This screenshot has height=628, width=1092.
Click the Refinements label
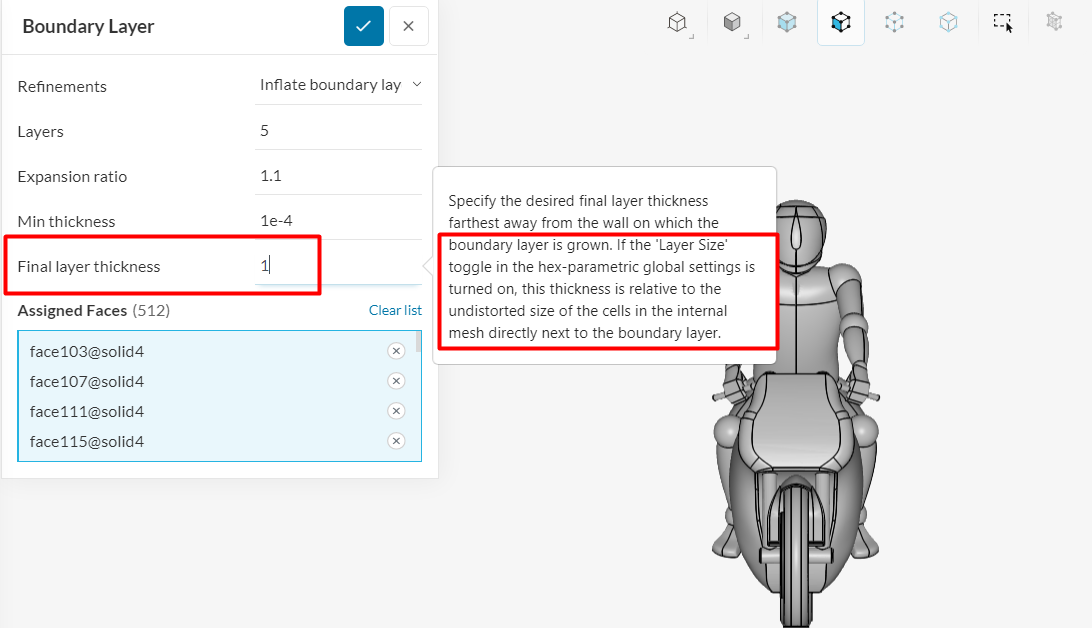click(62, 86)
